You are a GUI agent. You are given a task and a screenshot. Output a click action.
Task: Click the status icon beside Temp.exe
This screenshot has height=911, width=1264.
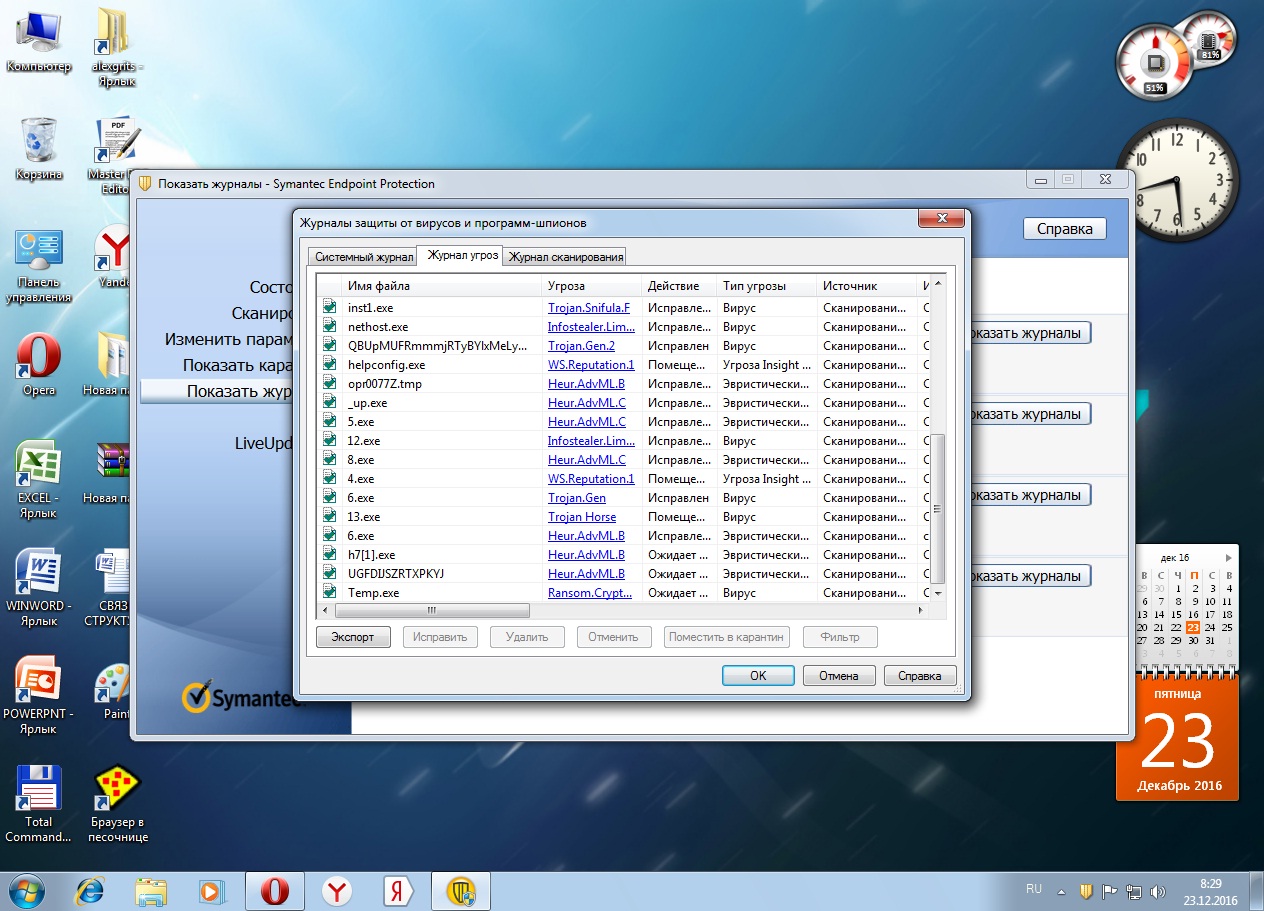(x=329, y=593)
